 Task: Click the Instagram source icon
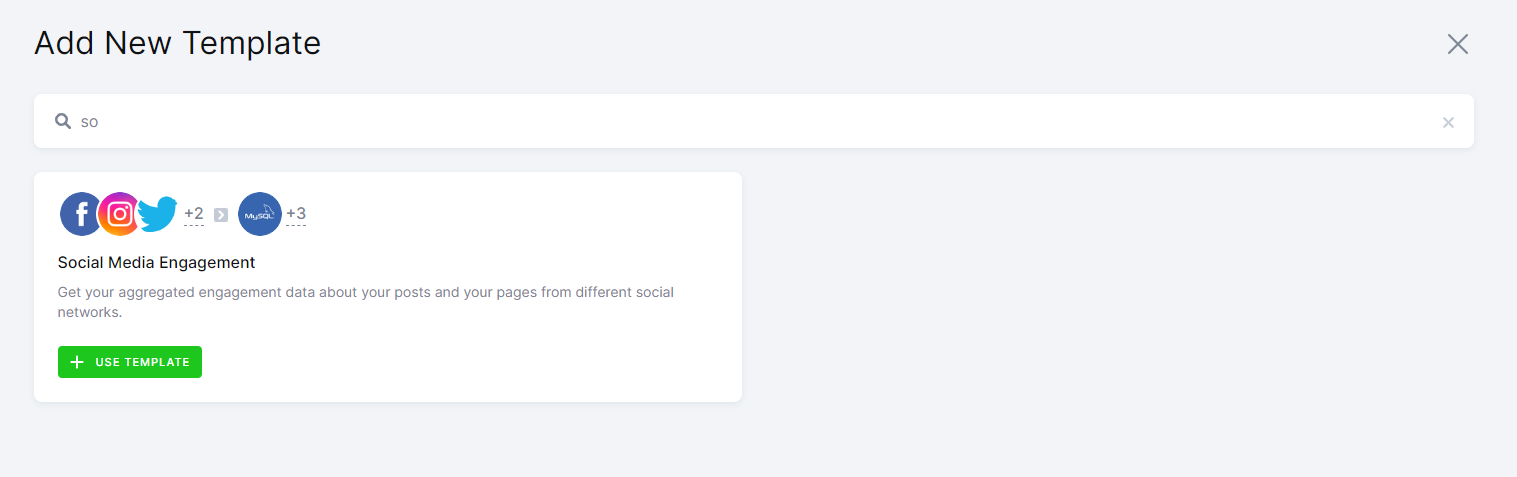[120, 214]
